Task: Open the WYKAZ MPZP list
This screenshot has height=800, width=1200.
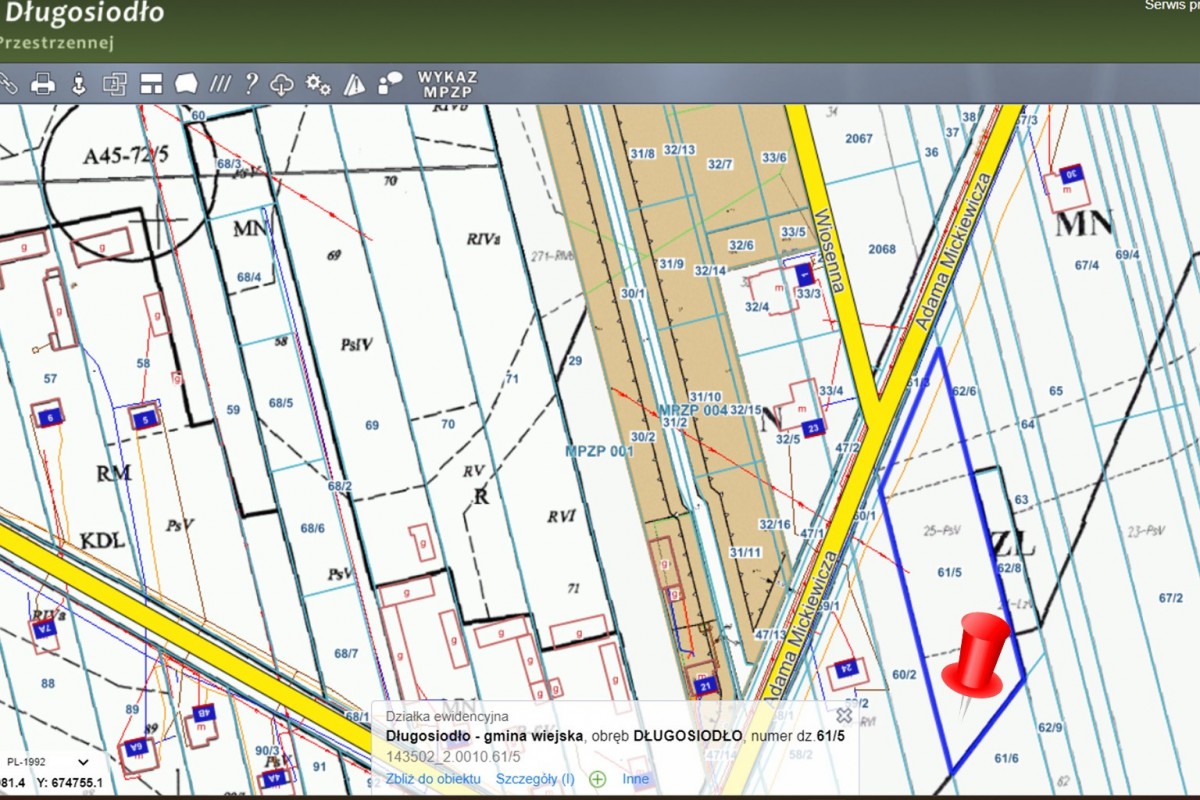Action: pyautogui.click(x=447, y=84)
